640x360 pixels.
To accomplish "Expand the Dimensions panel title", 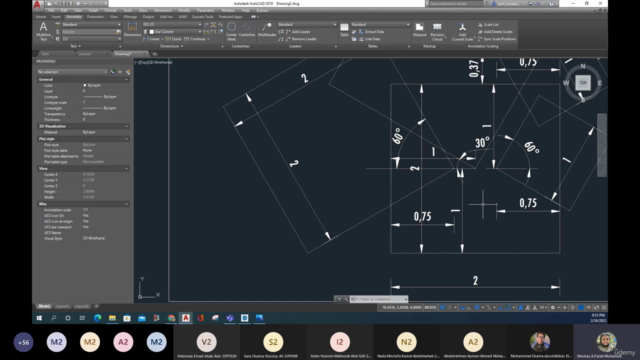I will tap(171, 47).
